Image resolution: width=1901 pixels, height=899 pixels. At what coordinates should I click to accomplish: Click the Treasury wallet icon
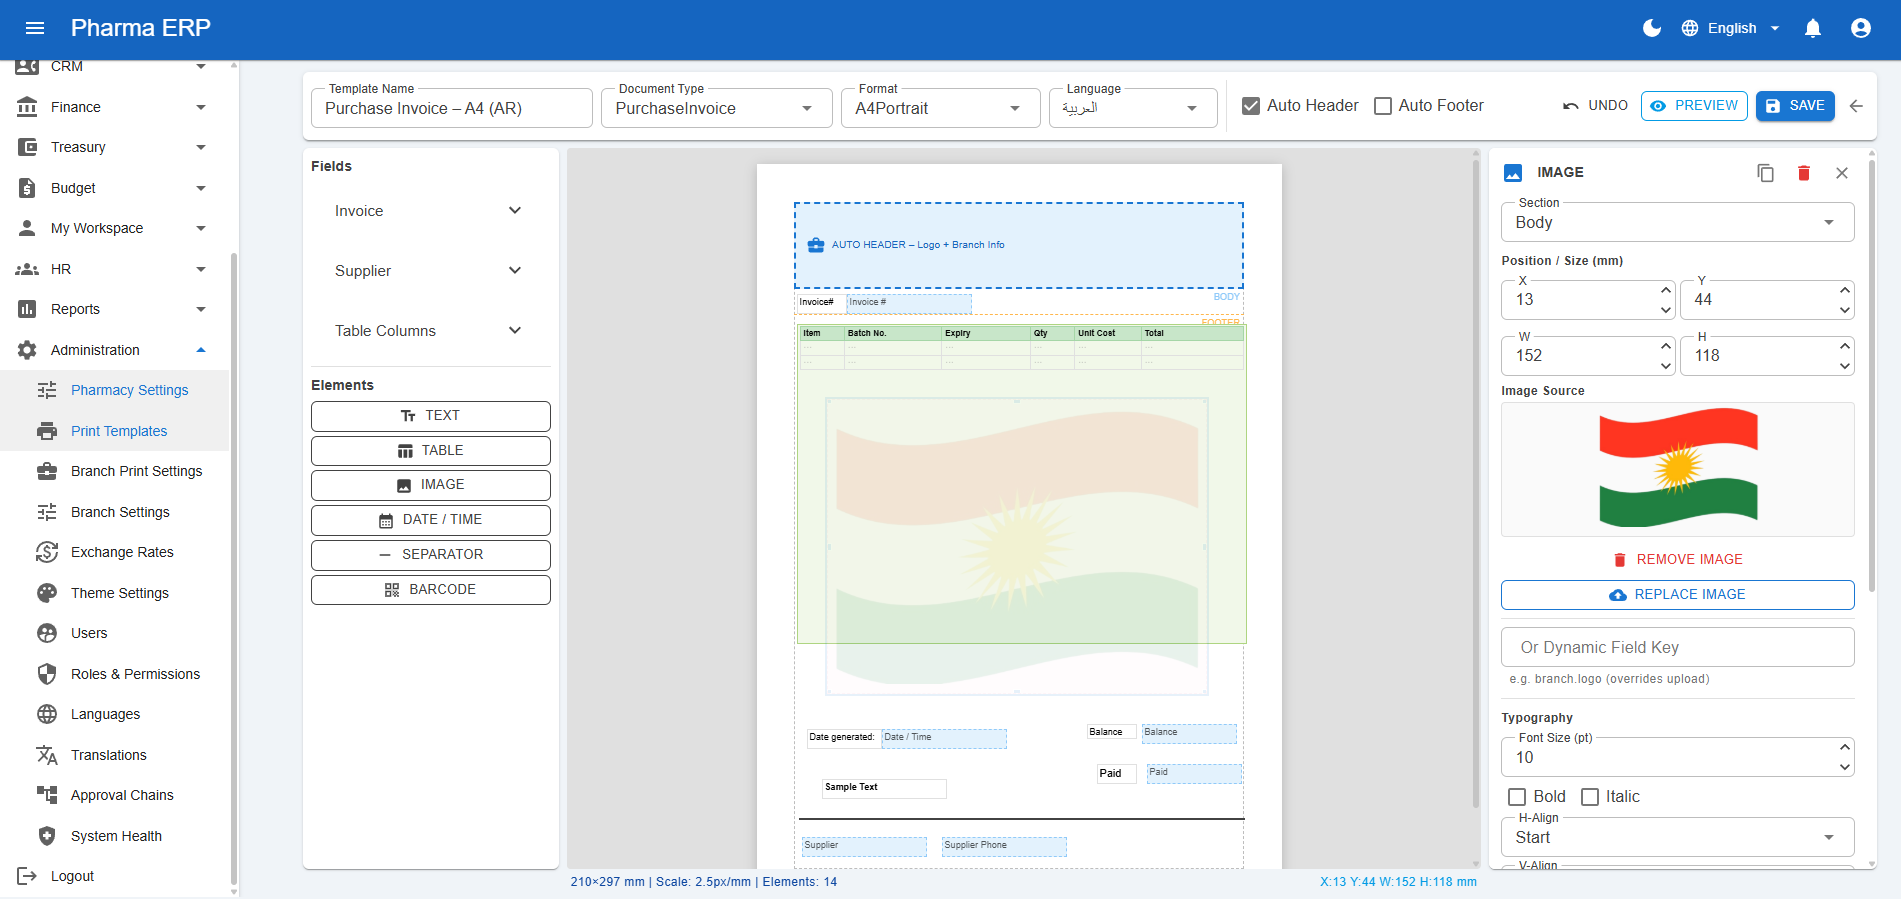point(27,147)
